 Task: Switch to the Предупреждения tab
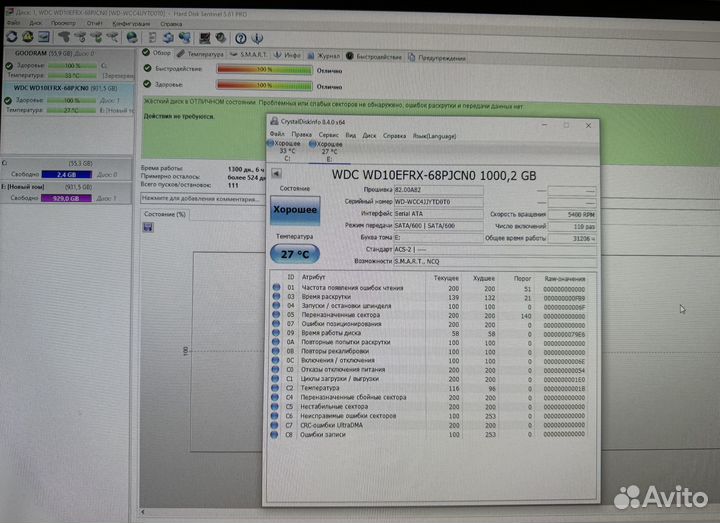437,58
